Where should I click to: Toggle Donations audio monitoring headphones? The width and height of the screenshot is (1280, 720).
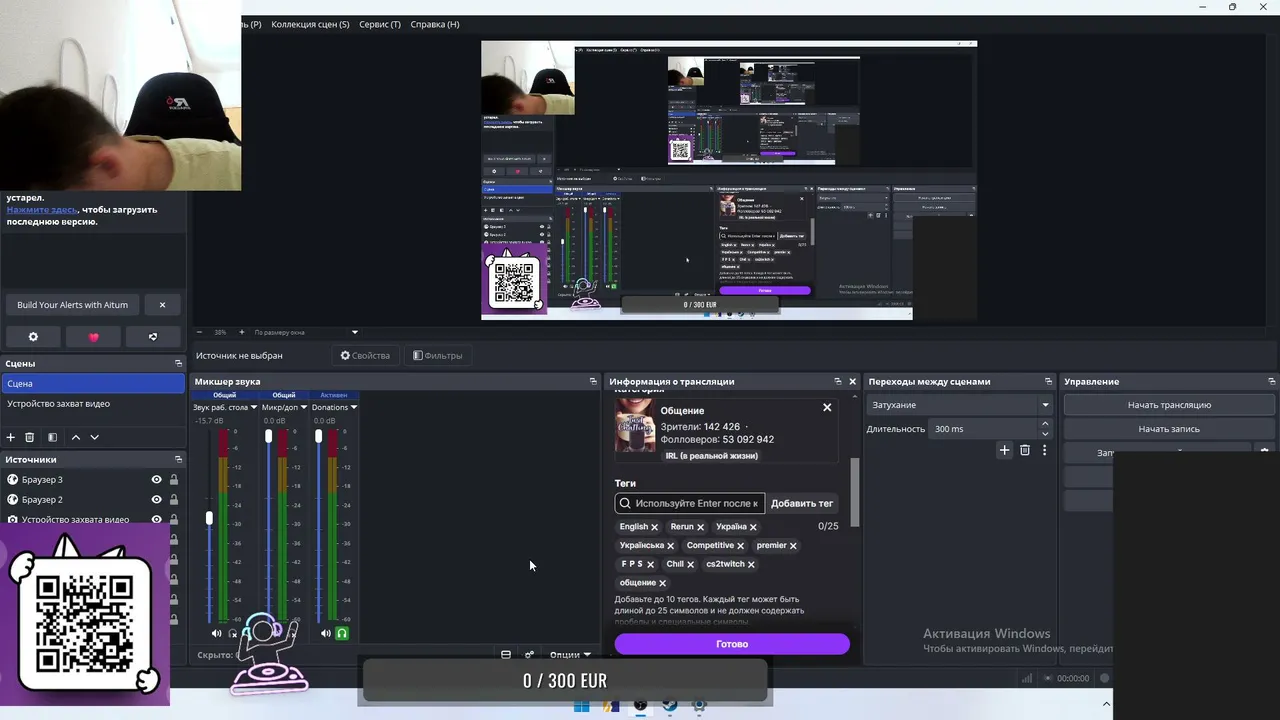pos(342,633)
